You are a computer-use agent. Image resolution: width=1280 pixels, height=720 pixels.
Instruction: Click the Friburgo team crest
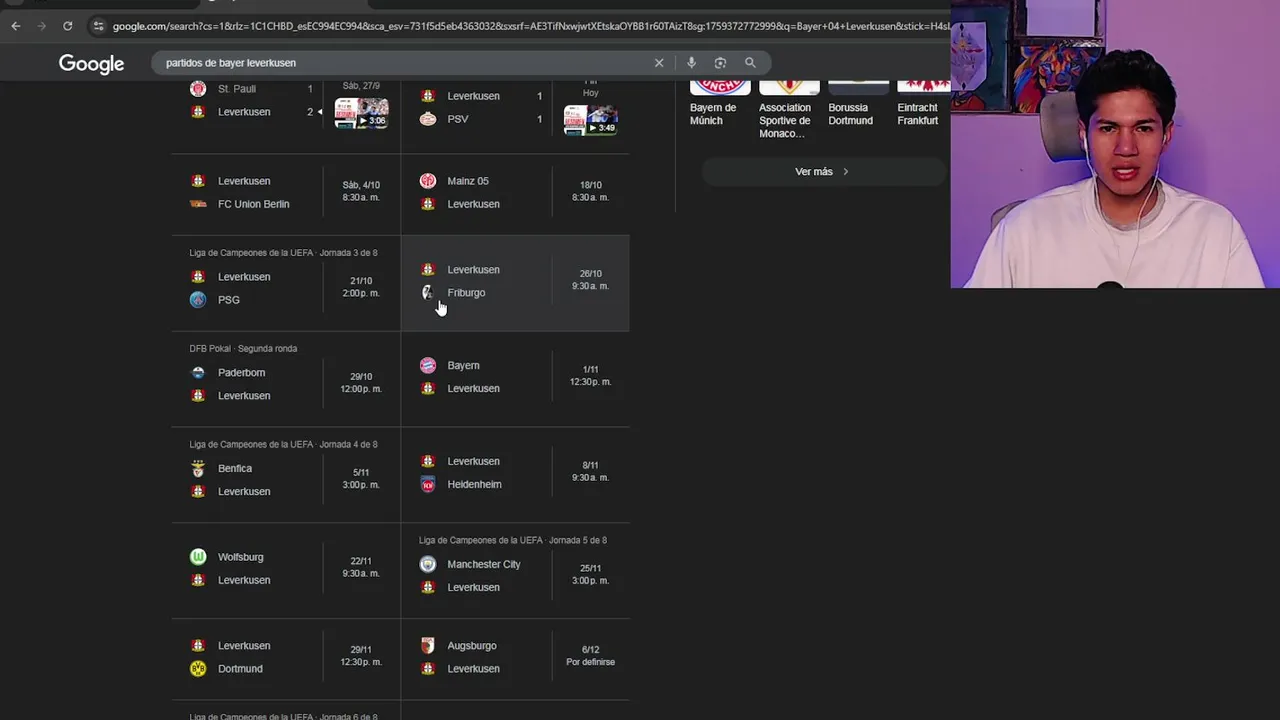428,293
